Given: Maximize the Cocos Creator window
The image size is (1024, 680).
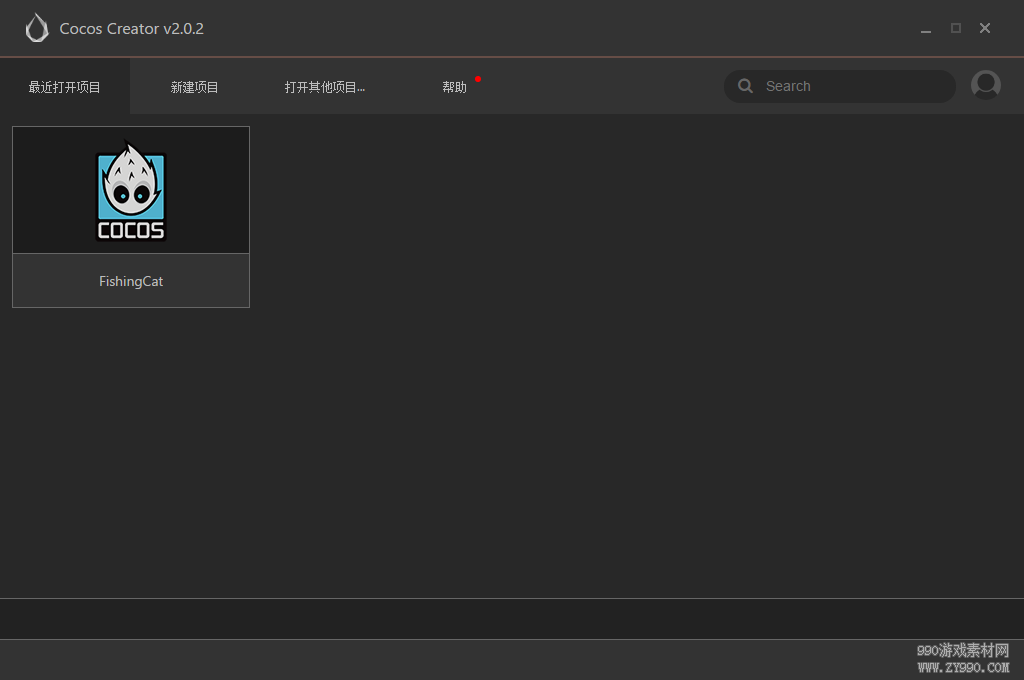Looking at the screenshot, I should pyautogui.click(x=956, y=28).
